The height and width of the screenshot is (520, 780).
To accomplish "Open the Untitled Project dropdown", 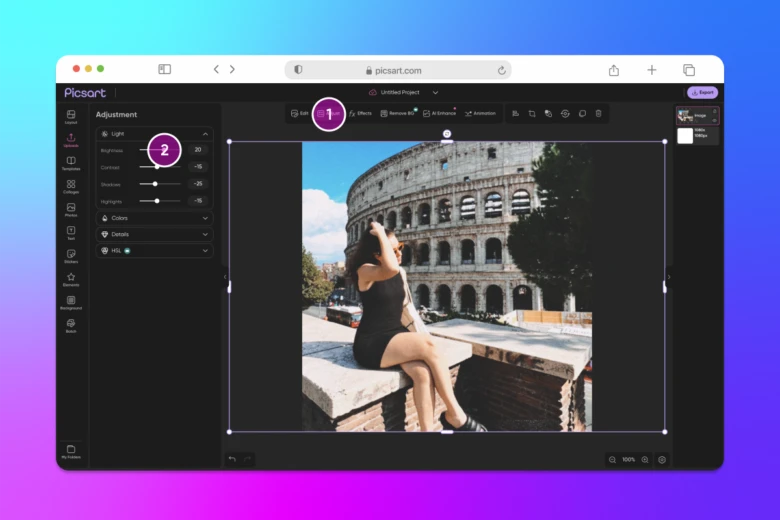I will point(435,92).
